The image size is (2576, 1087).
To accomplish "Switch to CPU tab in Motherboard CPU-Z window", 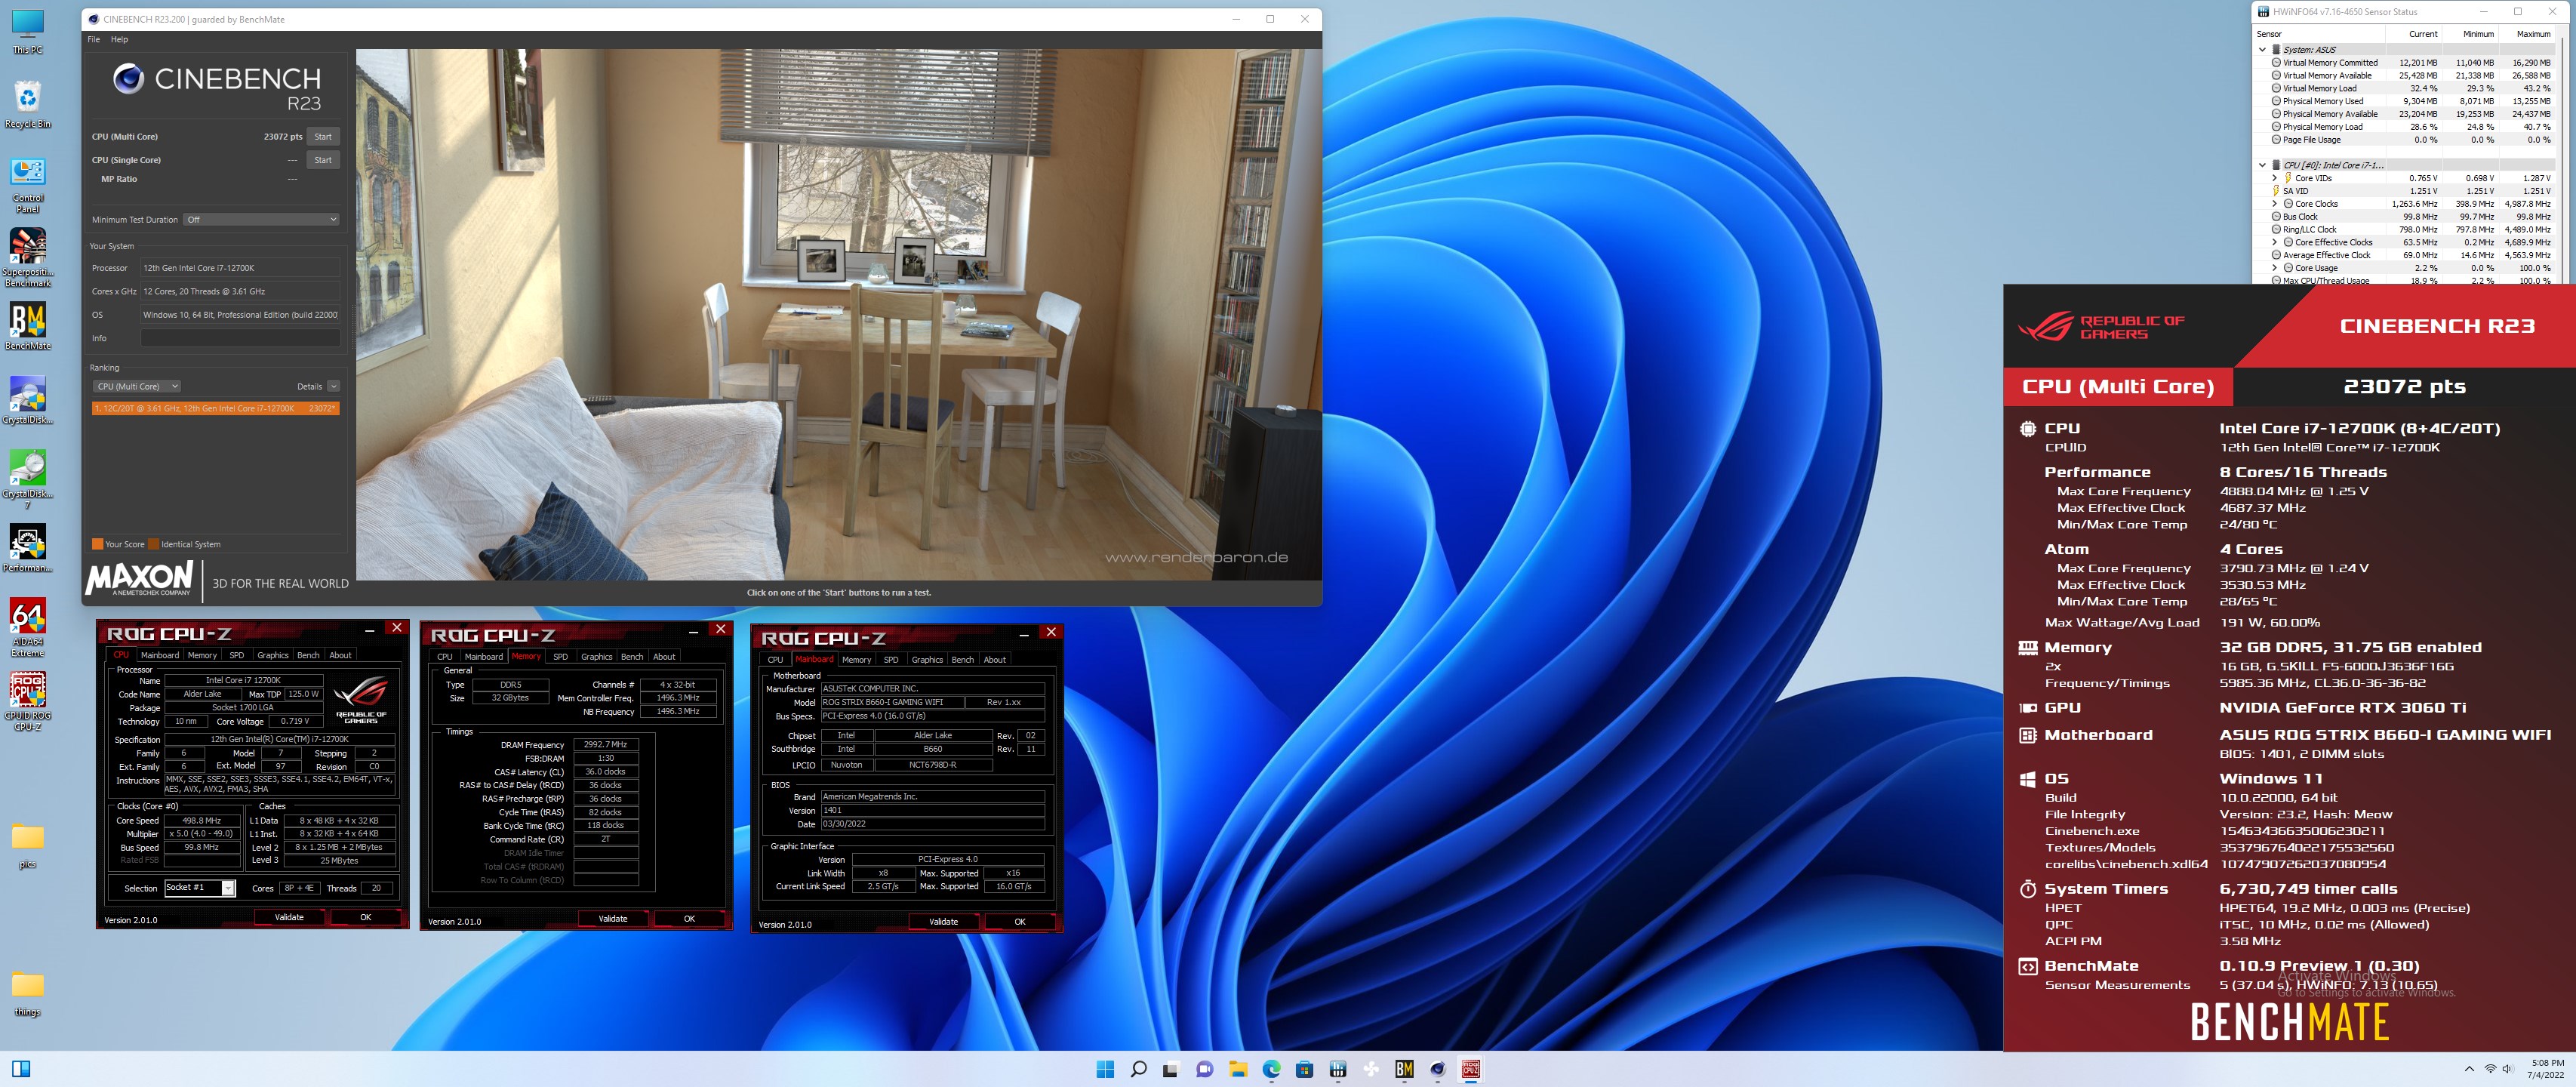I will point(775,660).
